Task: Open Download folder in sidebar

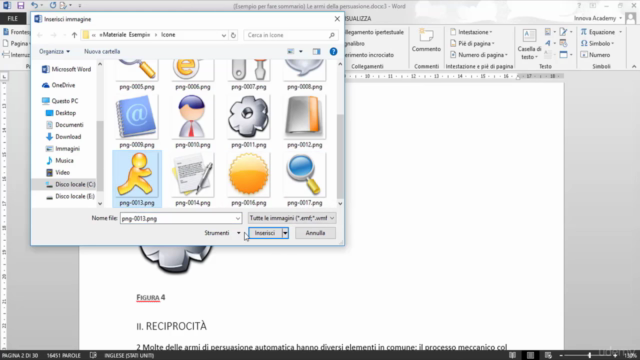Action: coord(63,137)
